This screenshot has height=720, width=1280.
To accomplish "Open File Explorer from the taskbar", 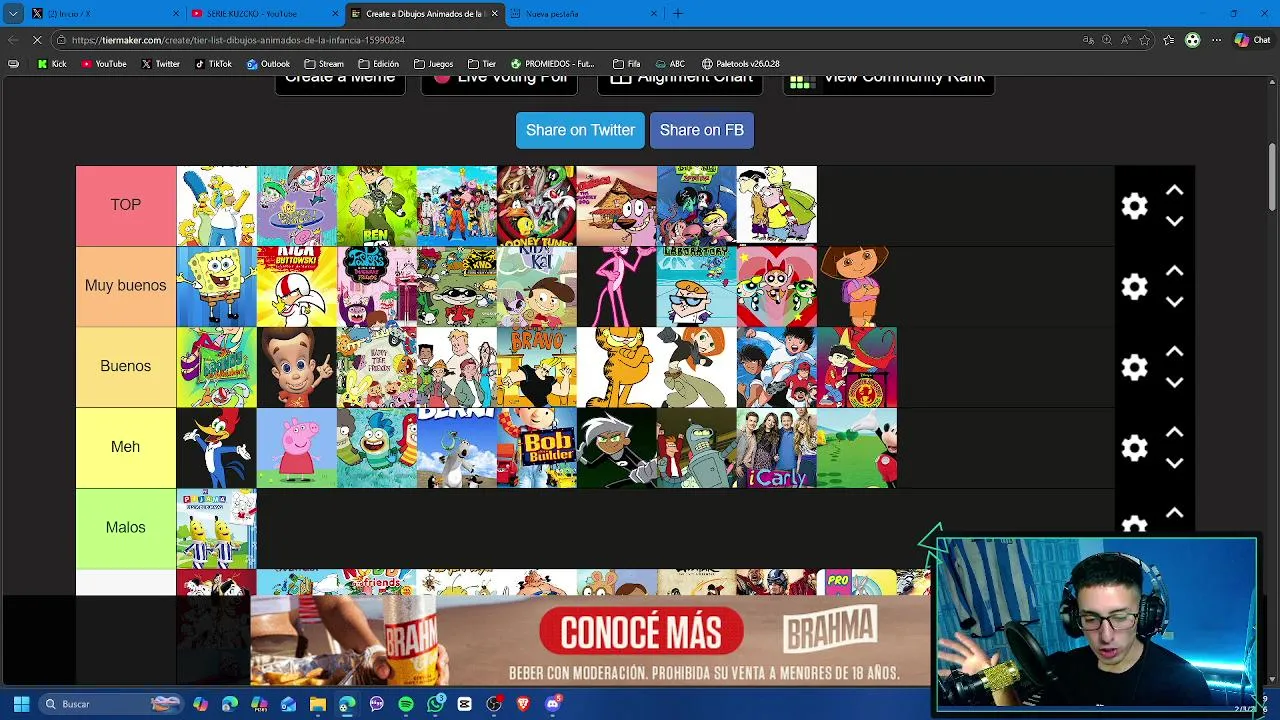I will coord(318,704).
